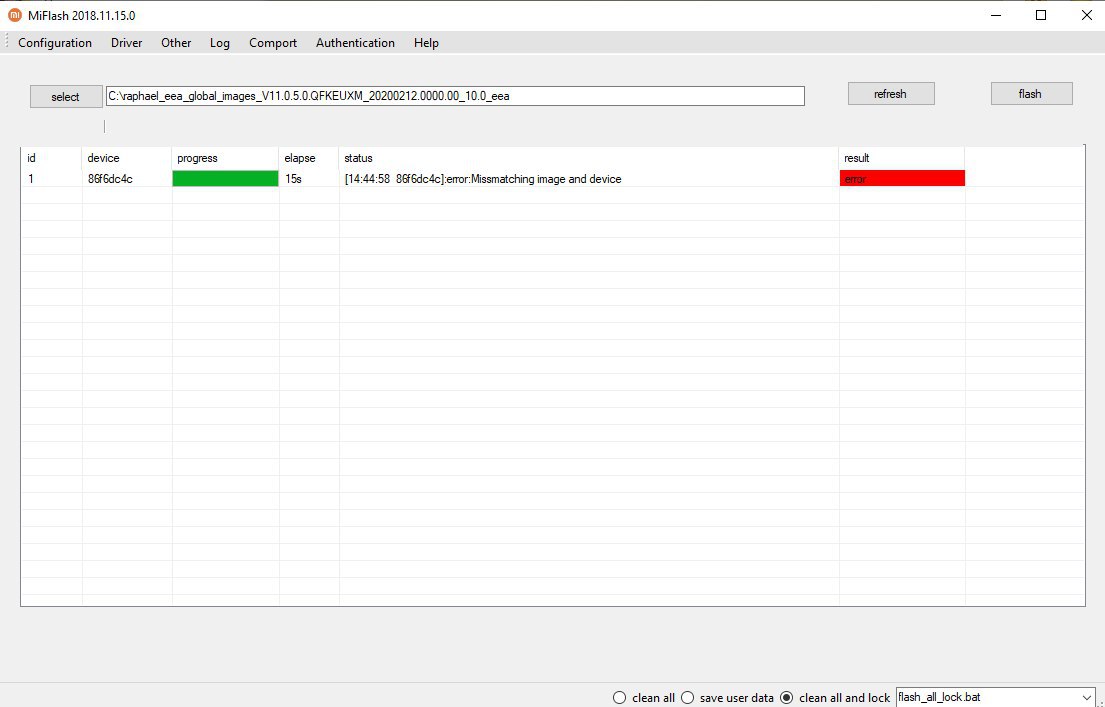This screenshot has height=707, width=1105.
Task: Open the Configuration menu
Action: coord(55,43)
